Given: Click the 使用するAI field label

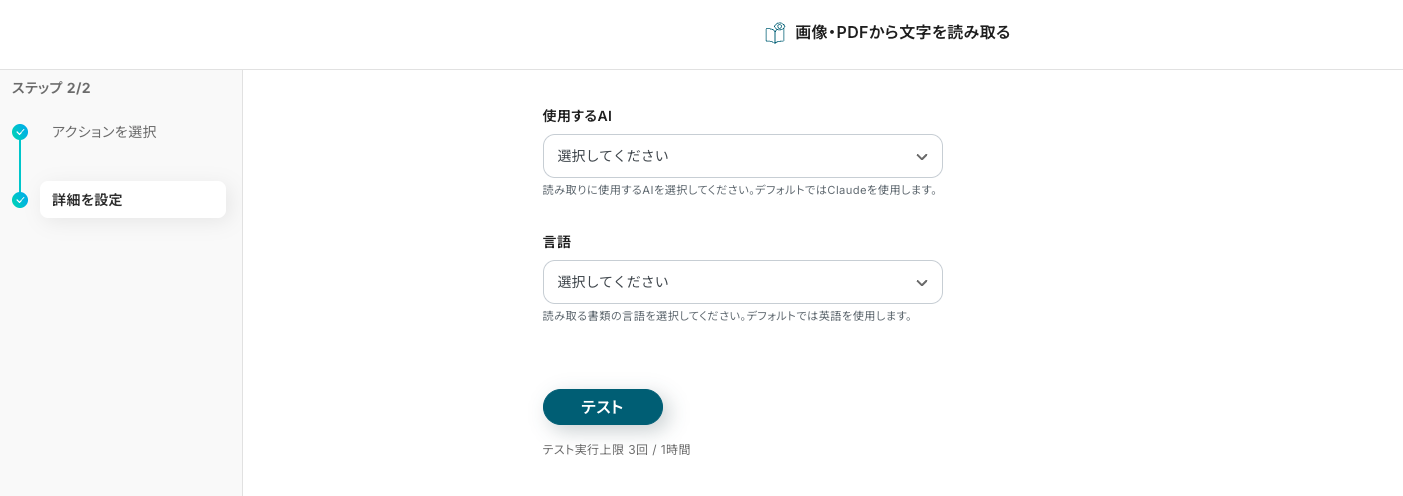Looking at the screenshot, I should 577,116.
